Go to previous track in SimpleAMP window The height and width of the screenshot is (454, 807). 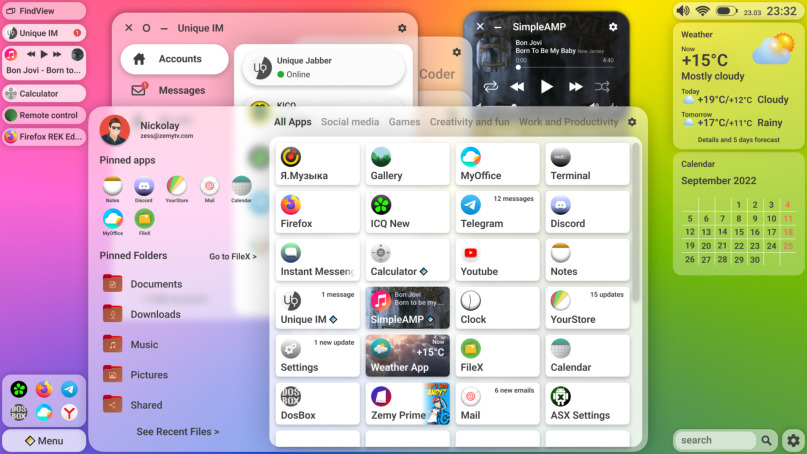coord(517,86)
